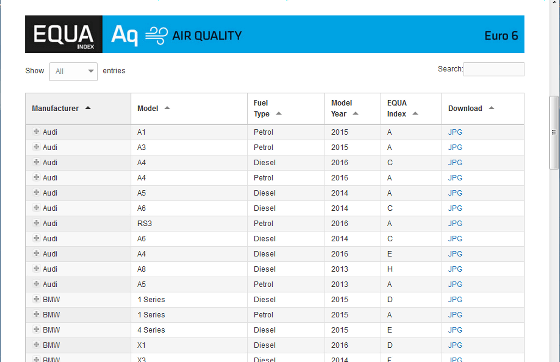Click Petrol cell in Audi A1 row
The image size is (560, 362).
tap(264, 132)
